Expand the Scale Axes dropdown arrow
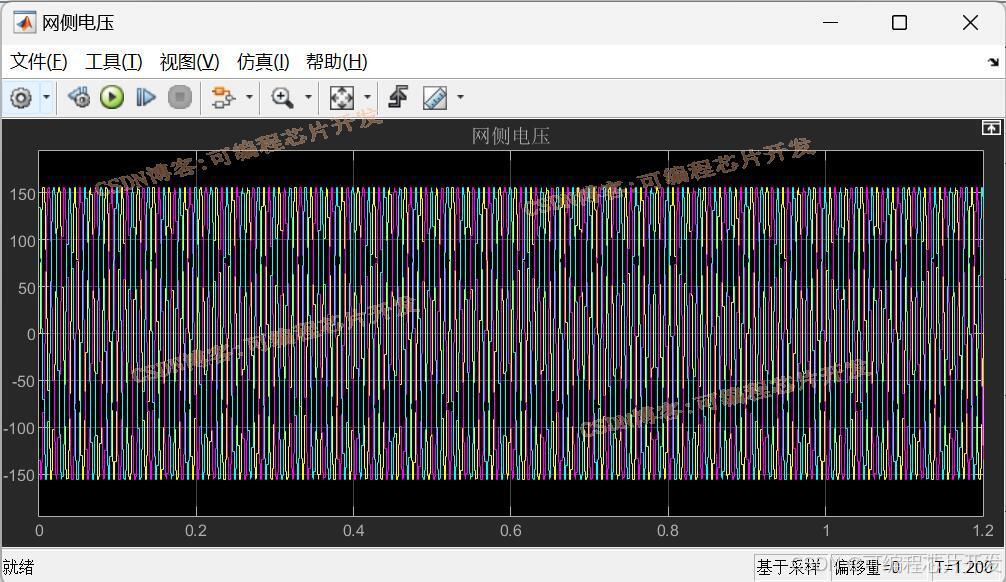Viewport: 1006px width, 582px height. pos(367,97)
